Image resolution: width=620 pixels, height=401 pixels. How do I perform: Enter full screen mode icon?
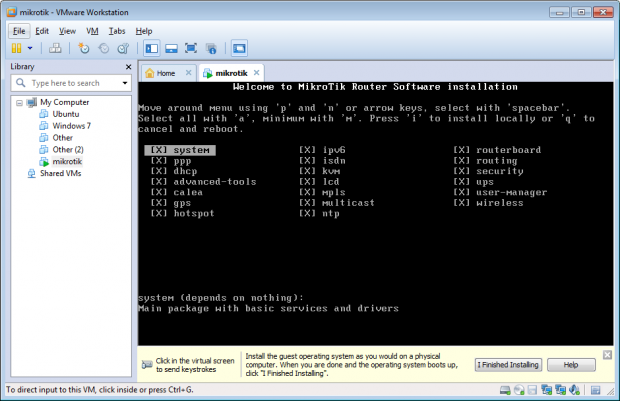click(191, 48)
